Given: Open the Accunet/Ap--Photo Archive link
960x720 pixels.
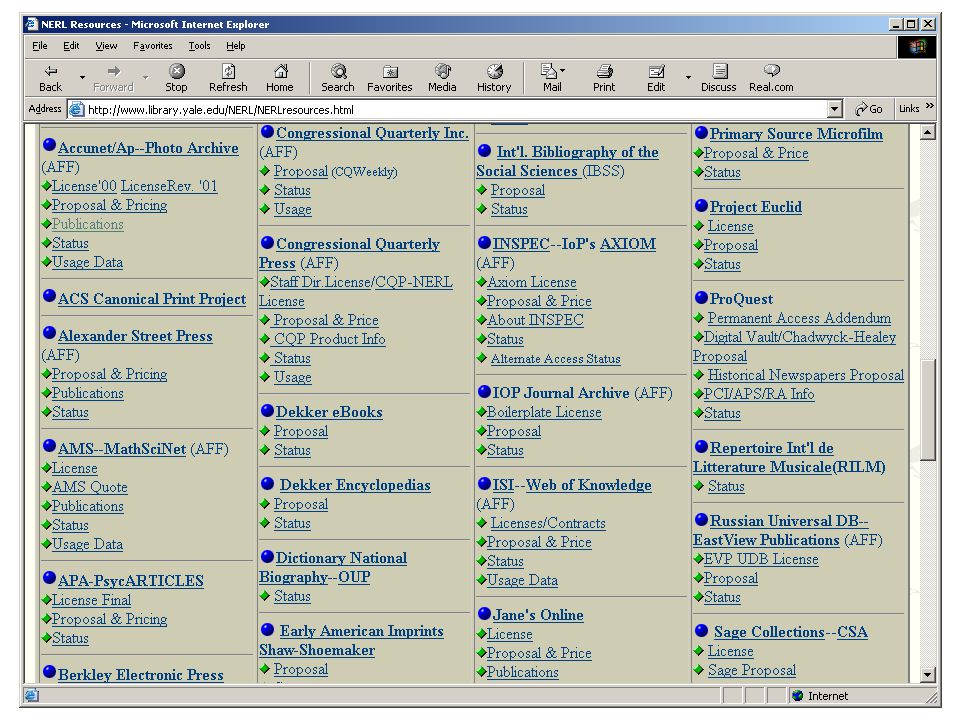Looking at the screenshot, I should pyautogui.click(x=148, y=148).
